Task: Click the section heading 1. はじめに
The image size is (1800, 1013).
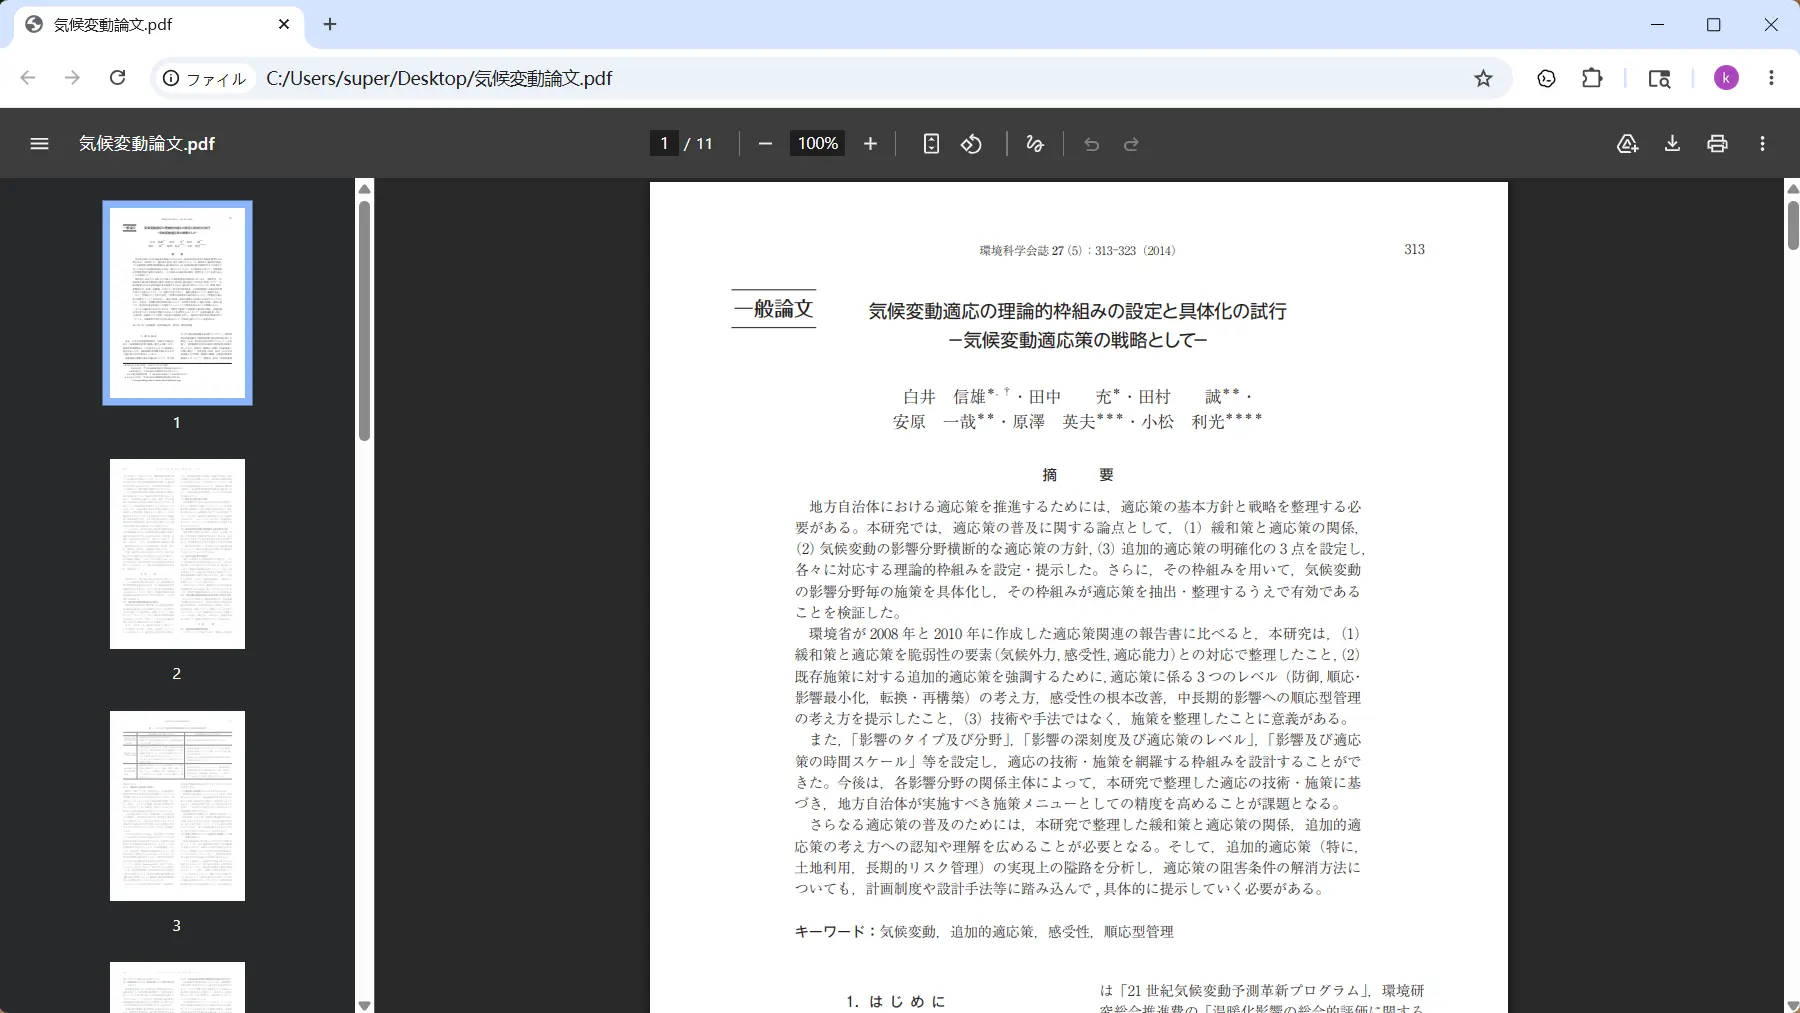Action: click(x=895, y=1001)
